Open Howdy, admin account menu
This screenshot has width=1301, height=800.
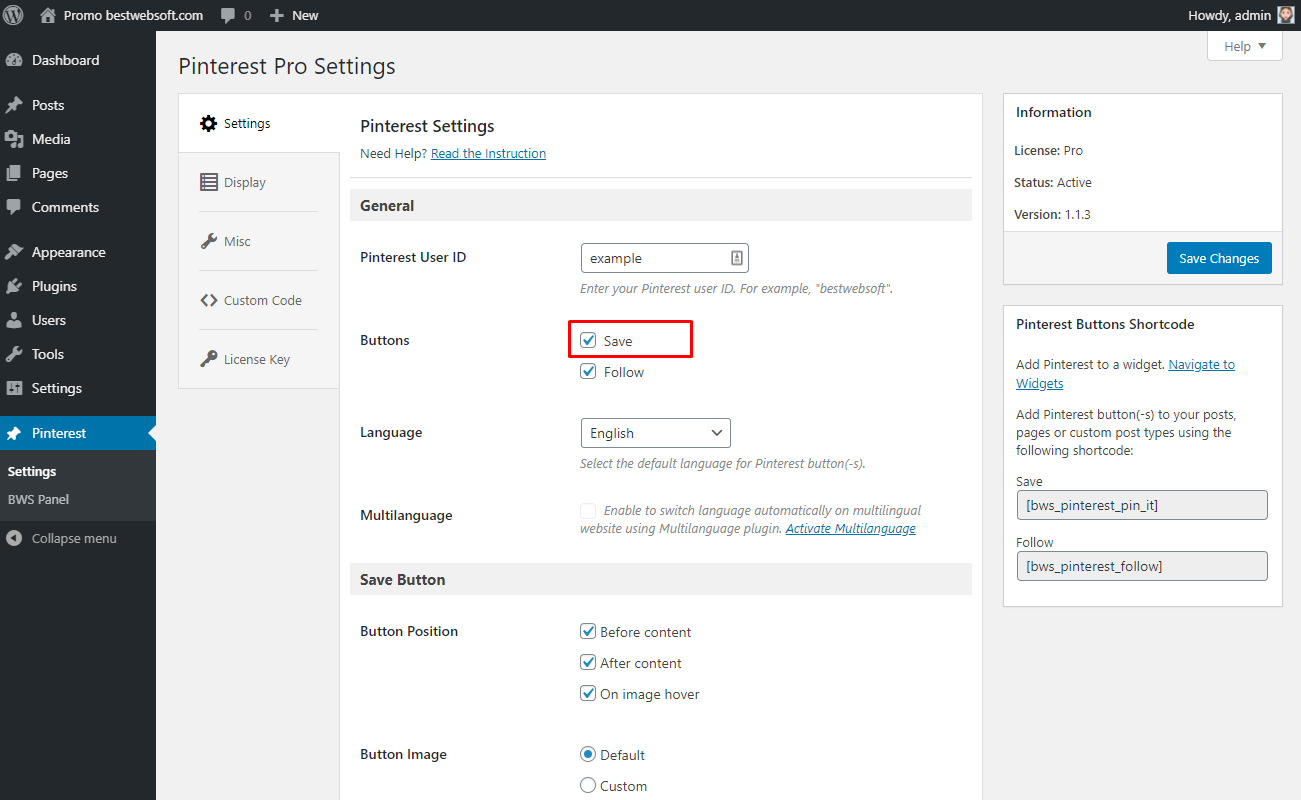[1241, 15]
